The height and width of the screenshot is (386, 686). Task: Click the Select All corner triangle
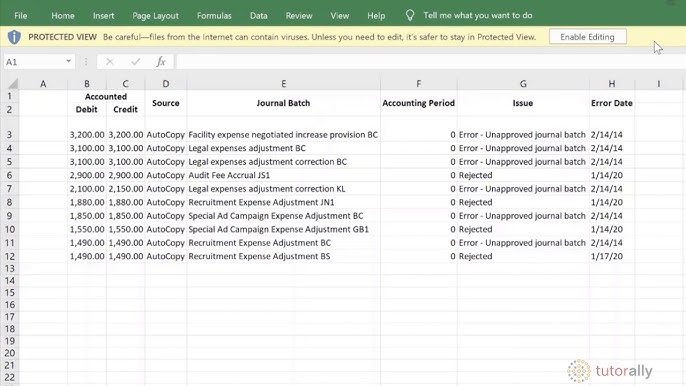pyautogui.click(x=13, y=84)
